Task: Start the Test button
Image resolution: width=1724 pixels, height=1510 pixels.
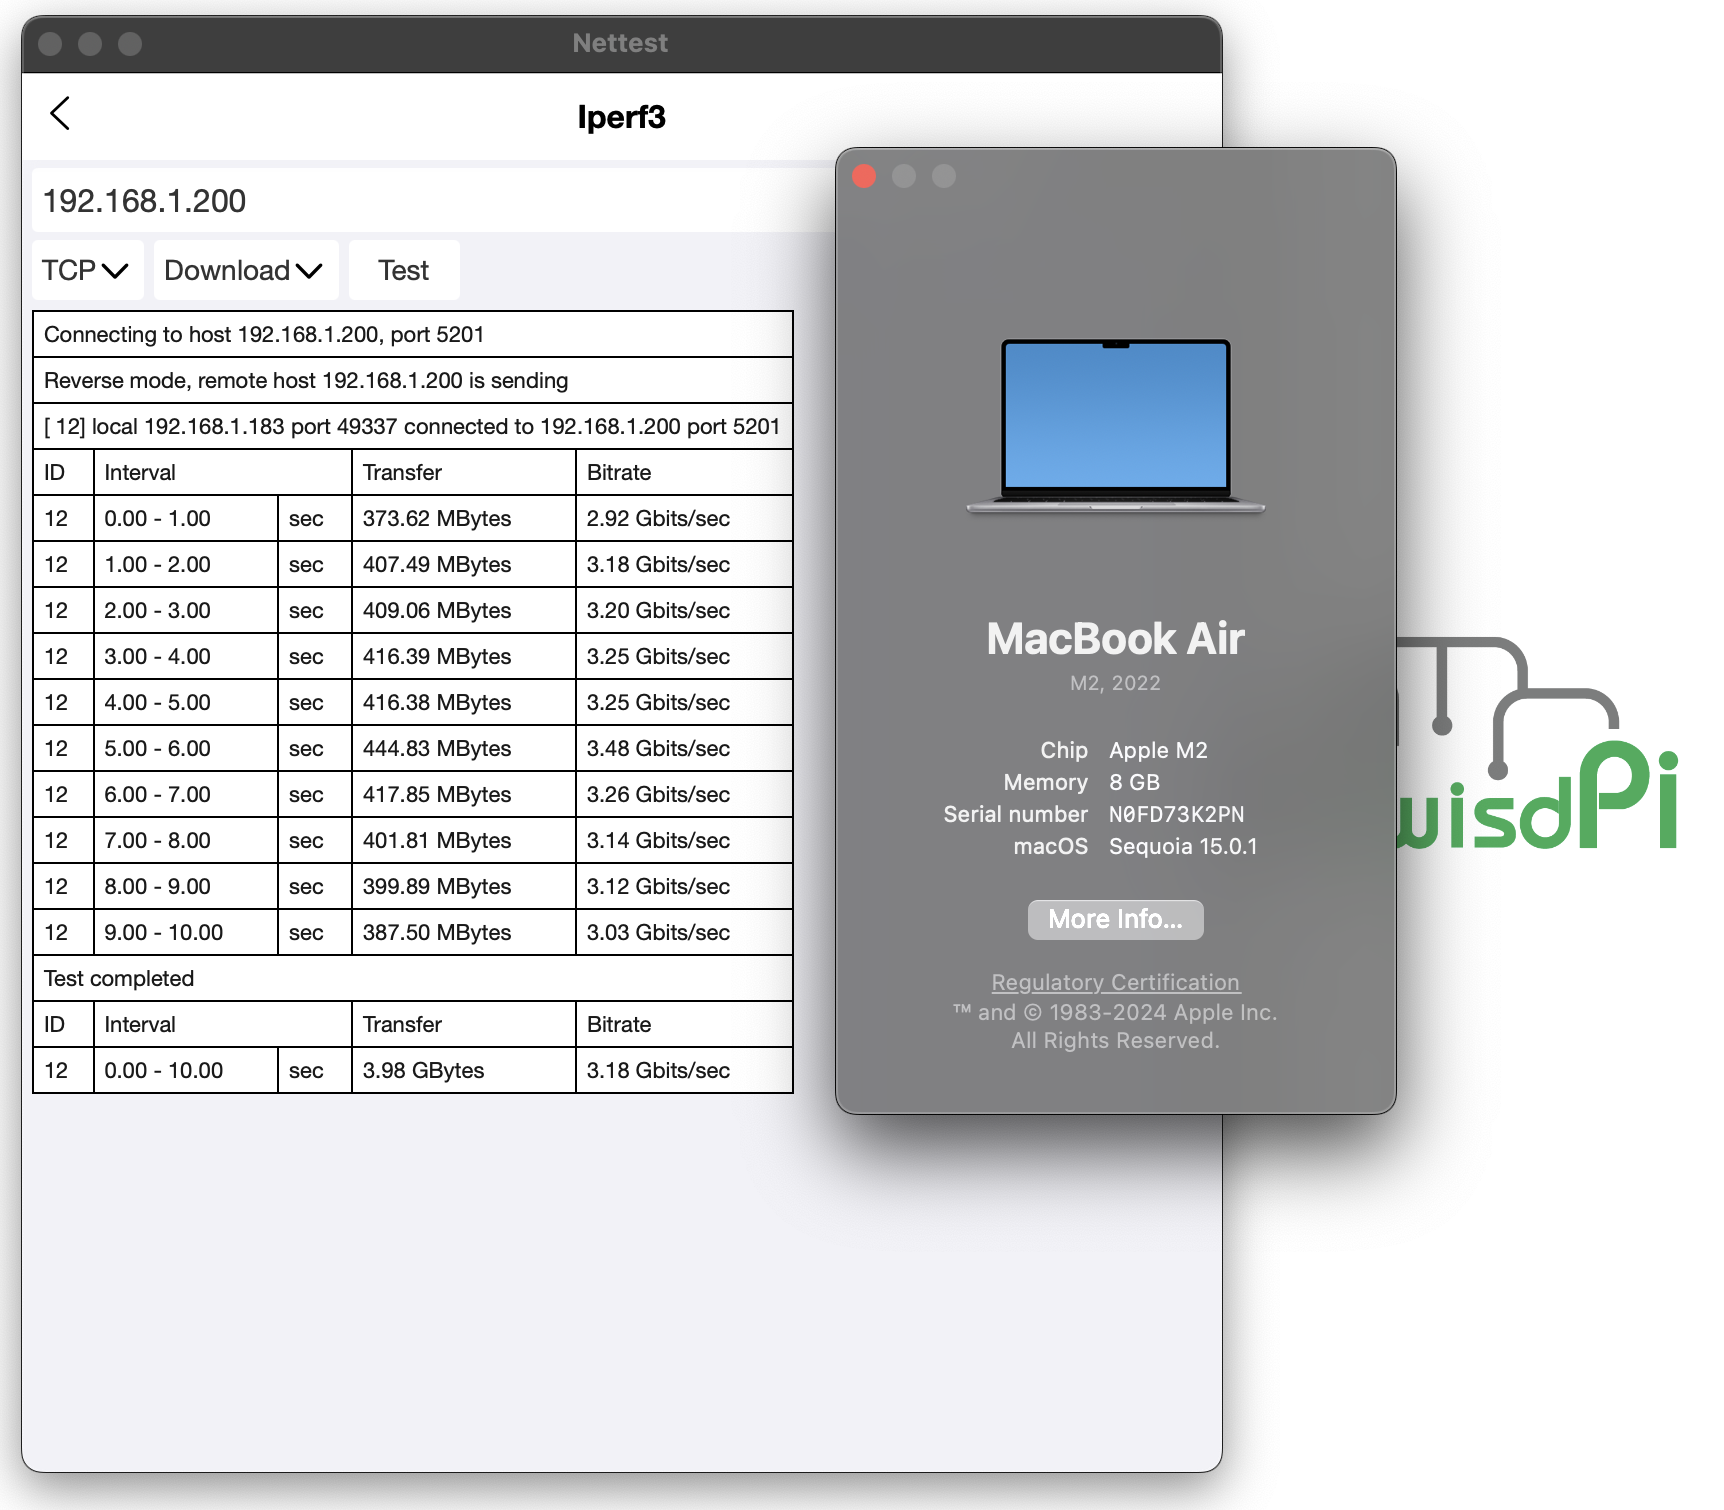Action: (x=404, y=270)
